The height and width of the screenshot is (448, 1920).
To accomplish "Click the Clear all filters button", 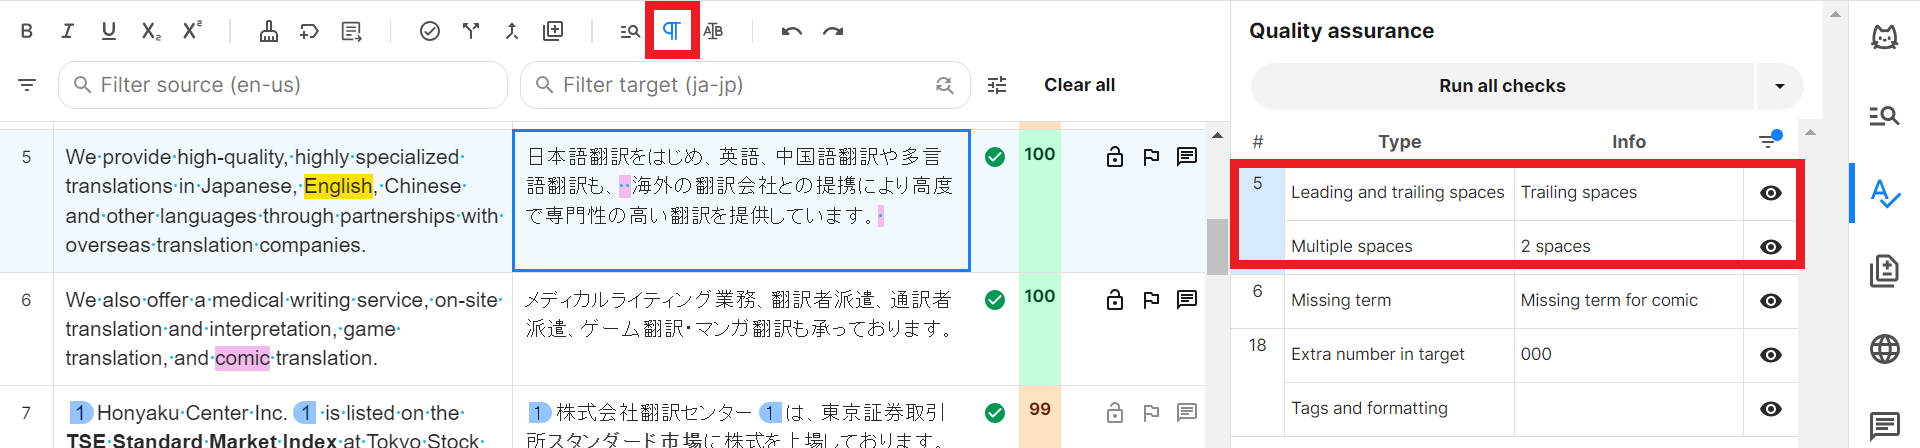I will click(x=1079, y=85).
